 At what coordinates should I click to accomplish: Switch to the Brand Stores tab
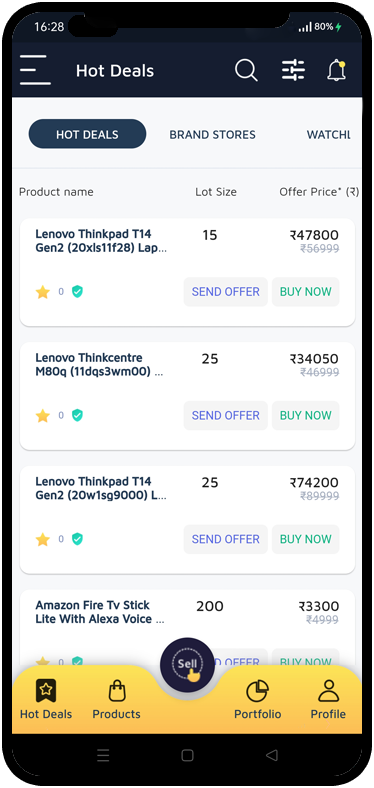212,135
